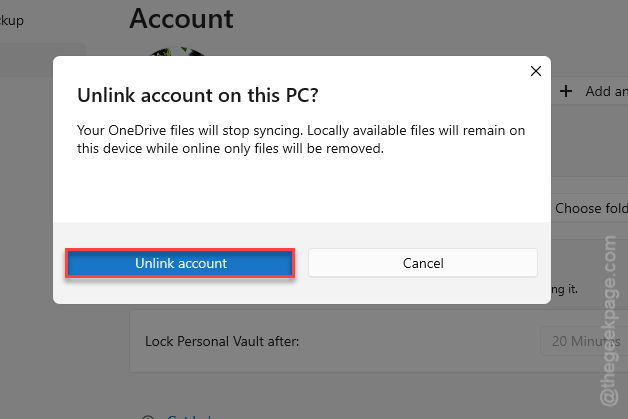
Task: Close the unlink dialog with the X icon
Action: coord(535,71)
